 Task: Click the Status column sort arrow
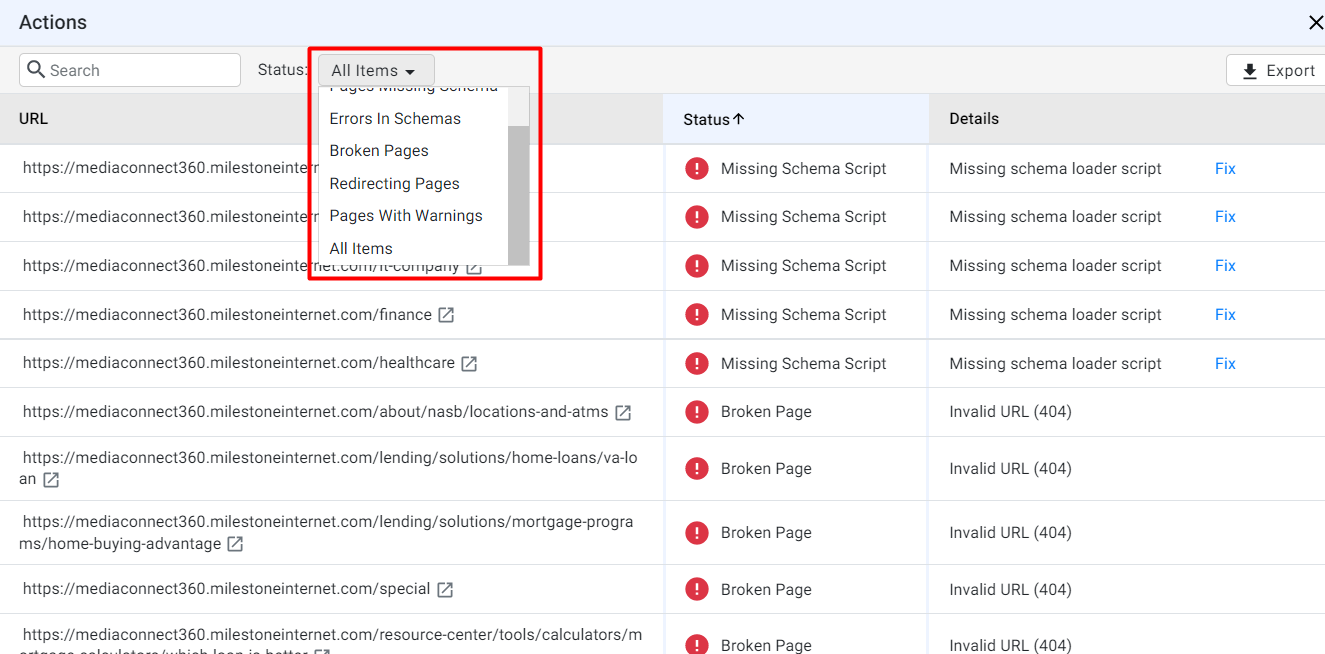(739, 118)
